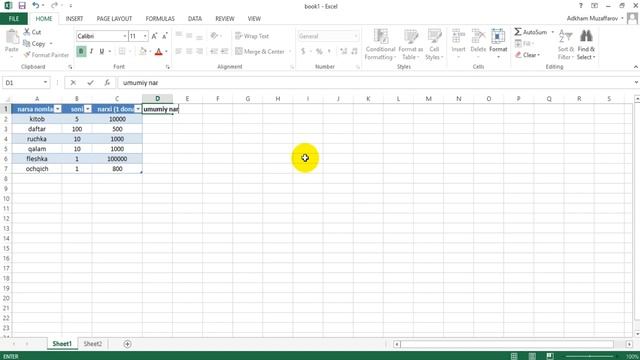Apply fill color bucket

click(142, 51)
